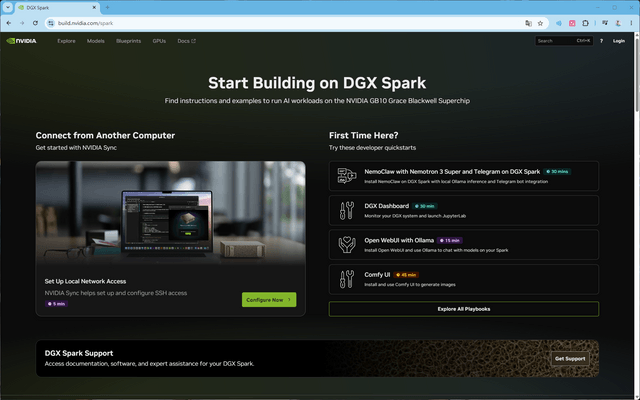
Task: Open the browser extensions puzzle icon
Action: click(x=585, y=23)
